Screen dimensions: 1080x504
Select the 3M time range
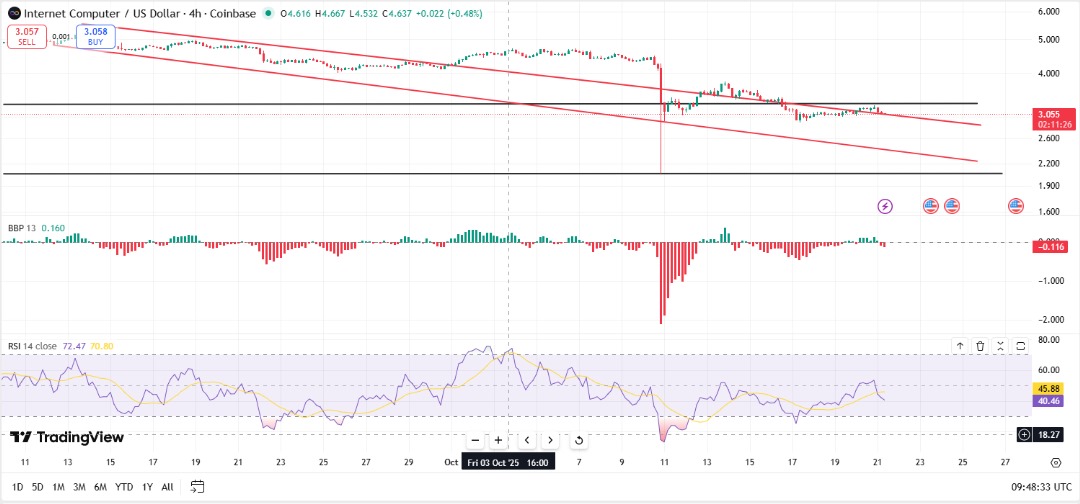(x=79, y=487)
